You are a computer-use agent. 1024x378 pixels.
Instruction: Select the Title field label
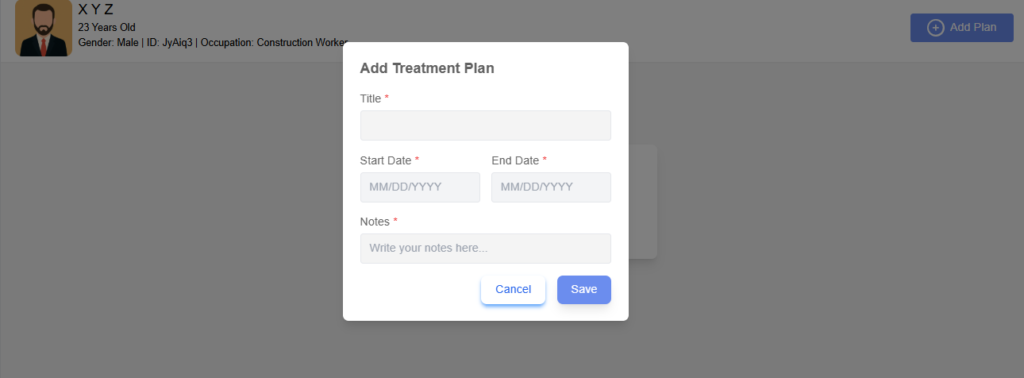(x=370, y=99)
